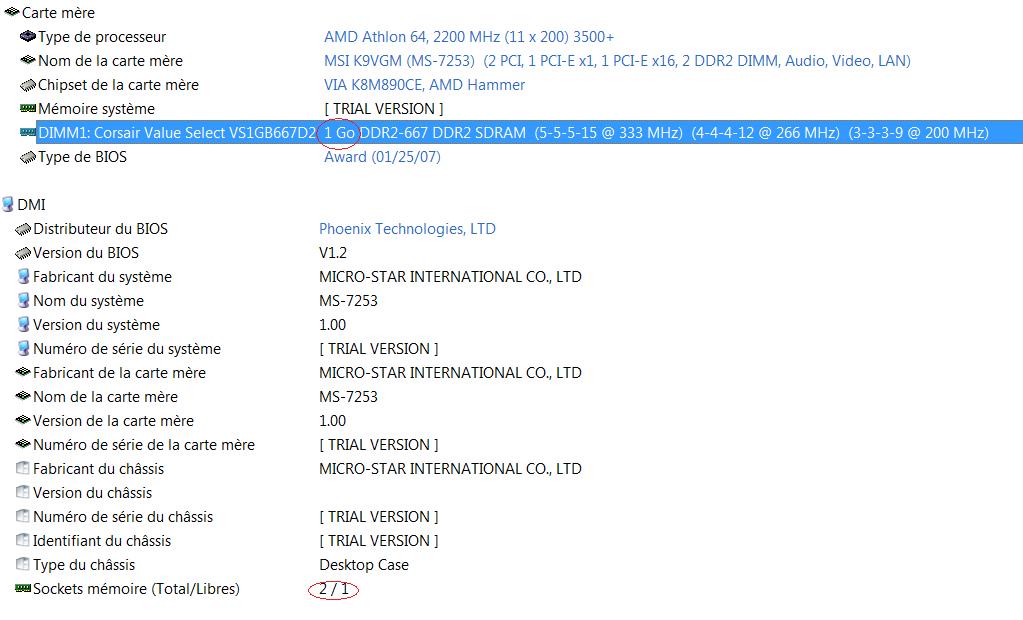Click the Numéro de série du châssis label
The width and height of the screenshot is (1023, 620).
123,517
